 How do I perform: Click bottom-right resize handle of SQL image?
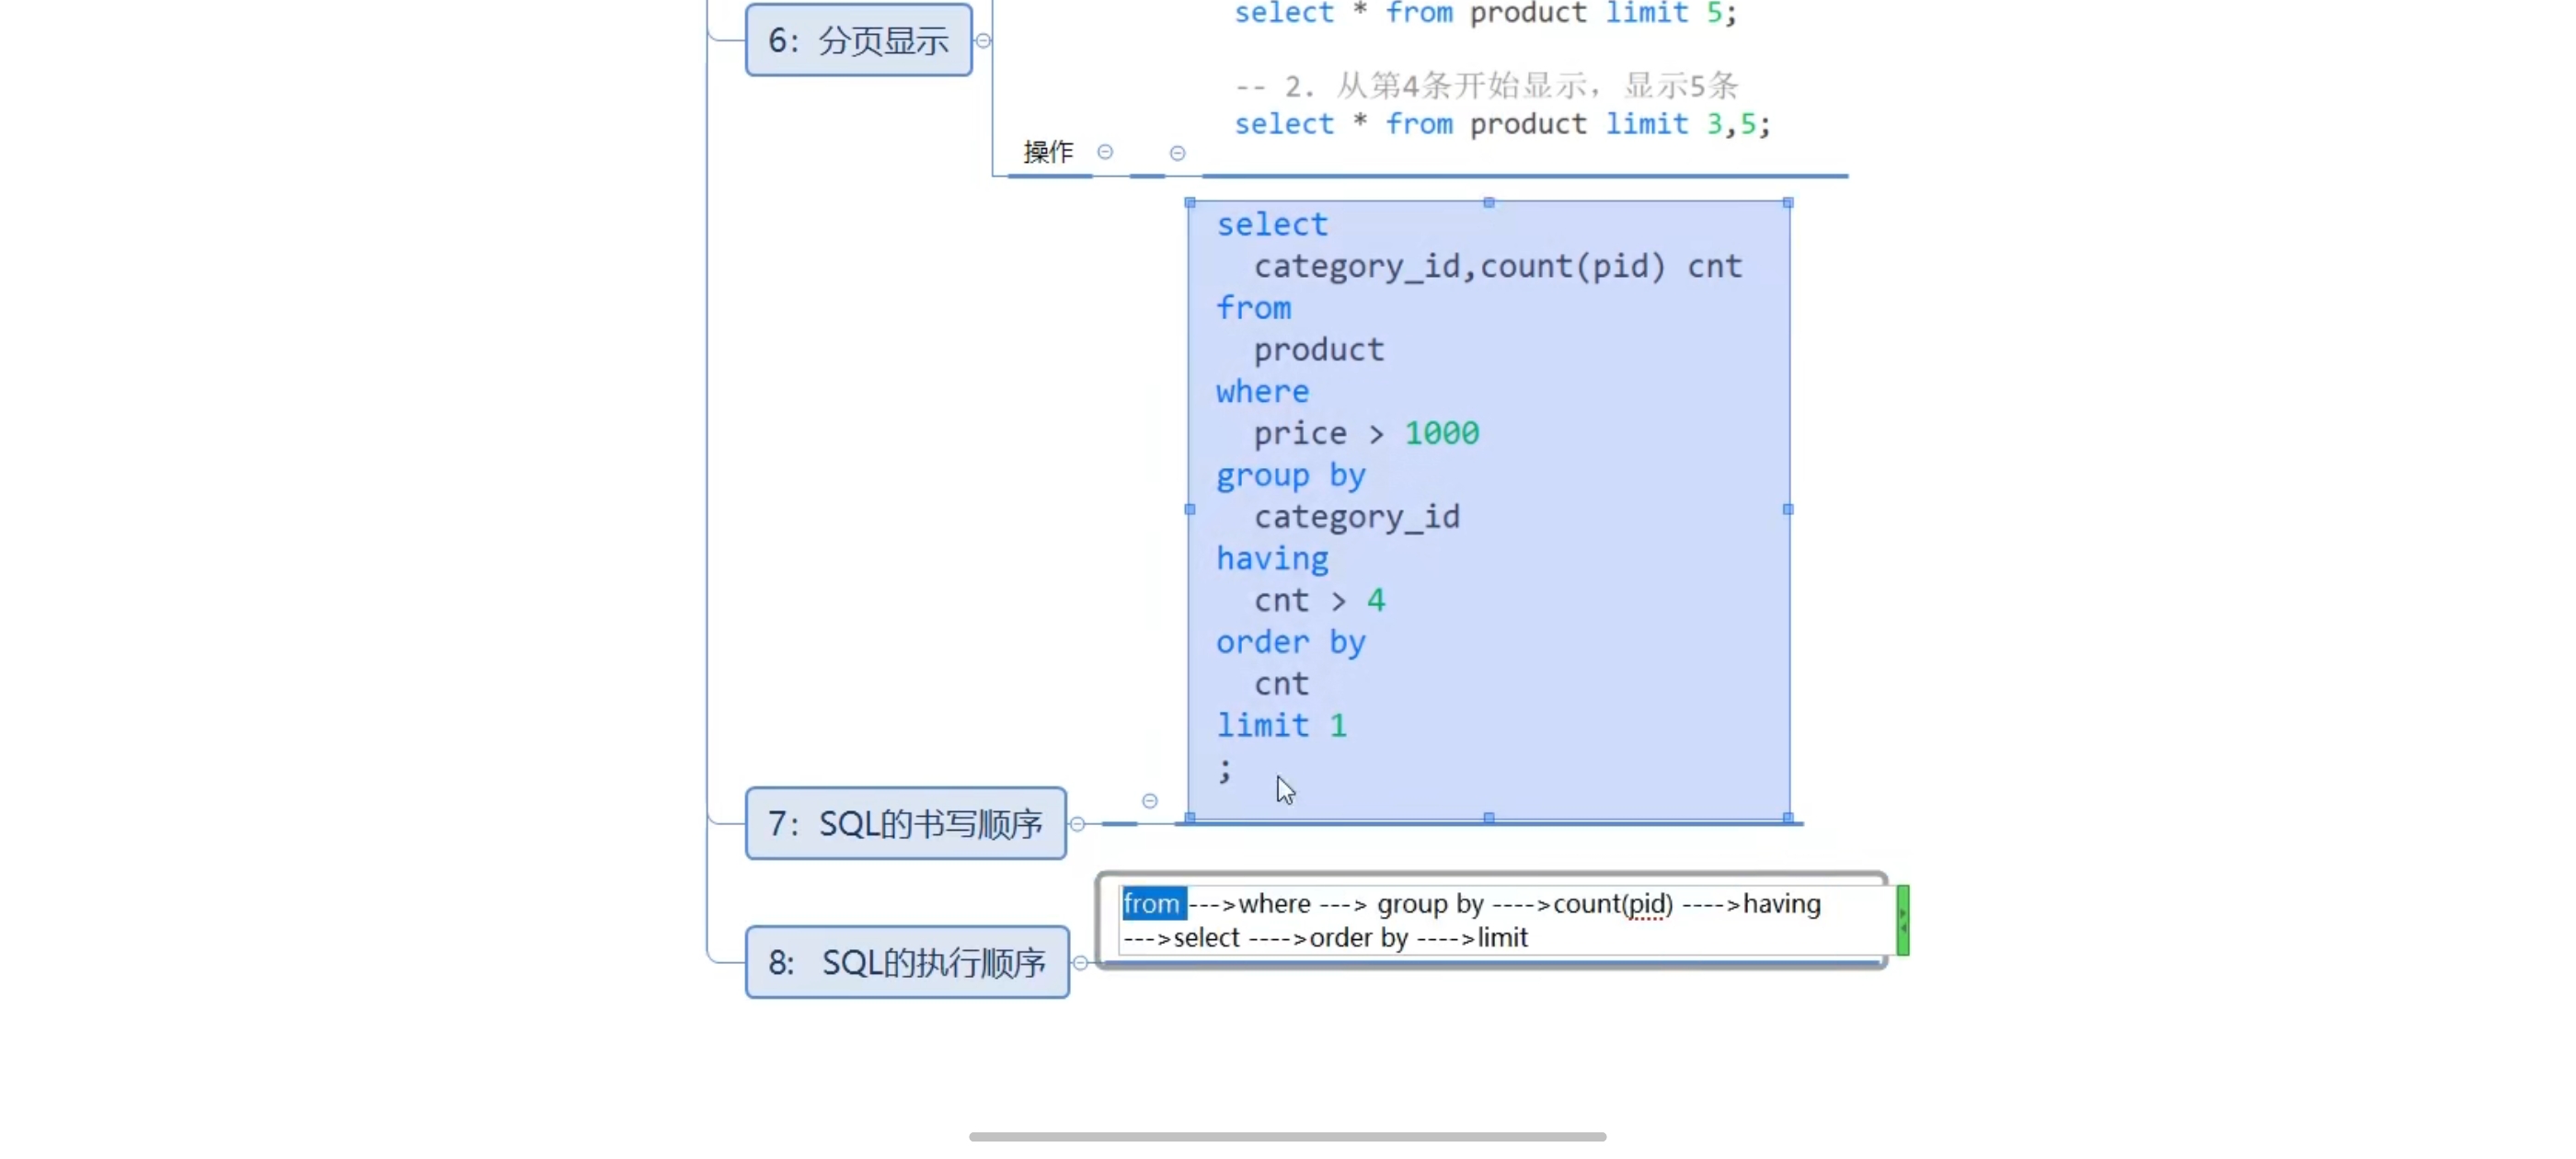coord(1788,818)
